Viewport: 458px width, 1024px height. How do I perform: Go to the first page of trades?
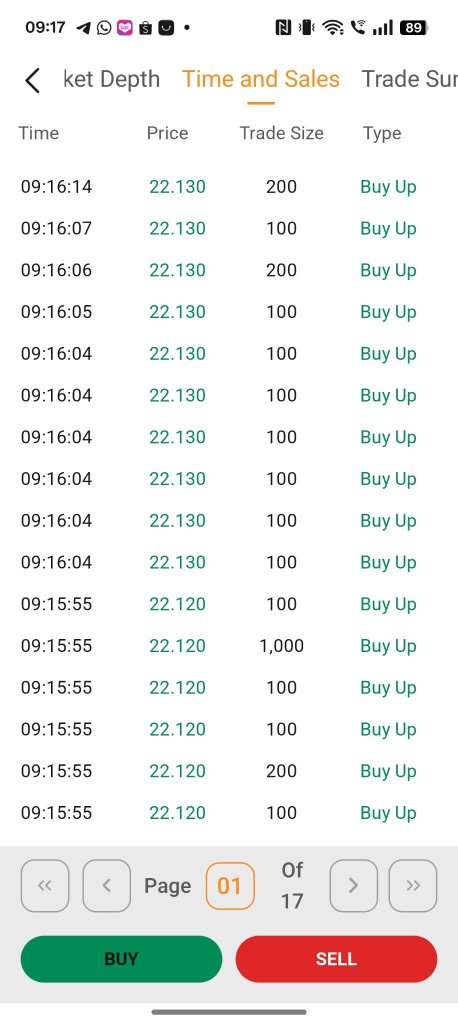[x=45, y=886]
